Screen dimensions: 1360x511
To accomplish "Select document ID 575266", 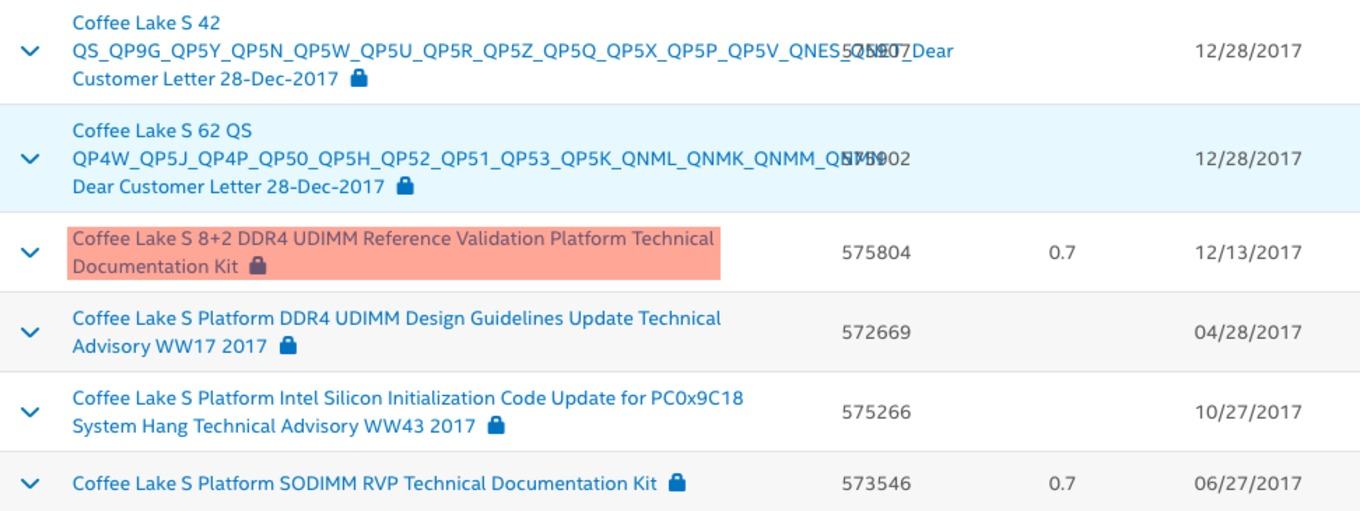I will [876, 412].
